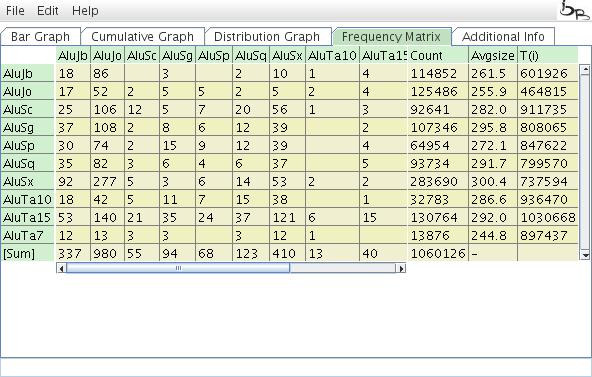Click vertical scrollbar down arrow
The height and width of the screenshot is (377, 592).
coord(585,255)
